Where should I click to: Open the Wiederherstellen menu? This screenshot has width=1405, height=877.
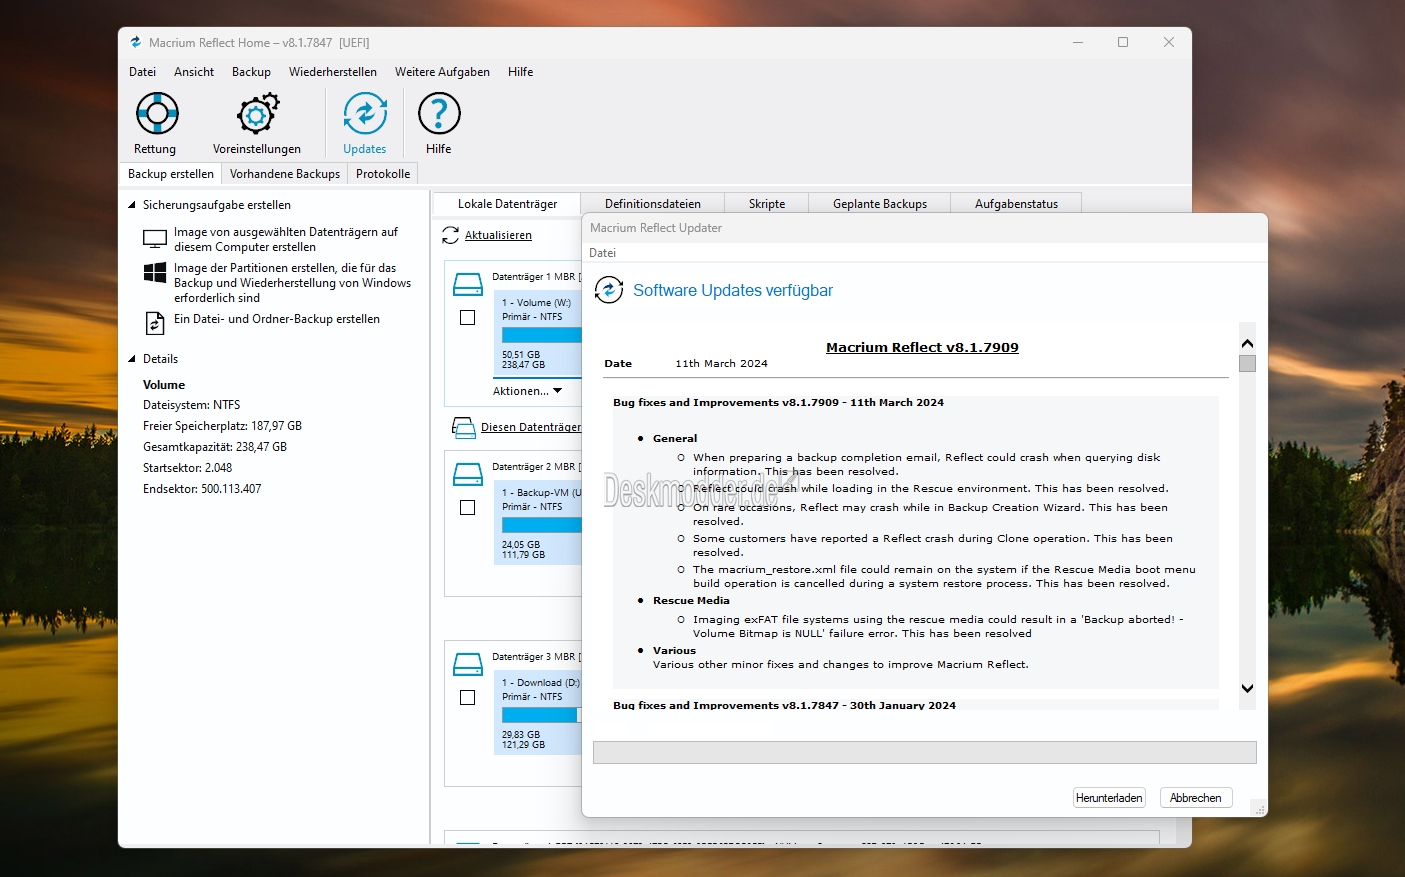pyautogui.click(x=333, y=72)
